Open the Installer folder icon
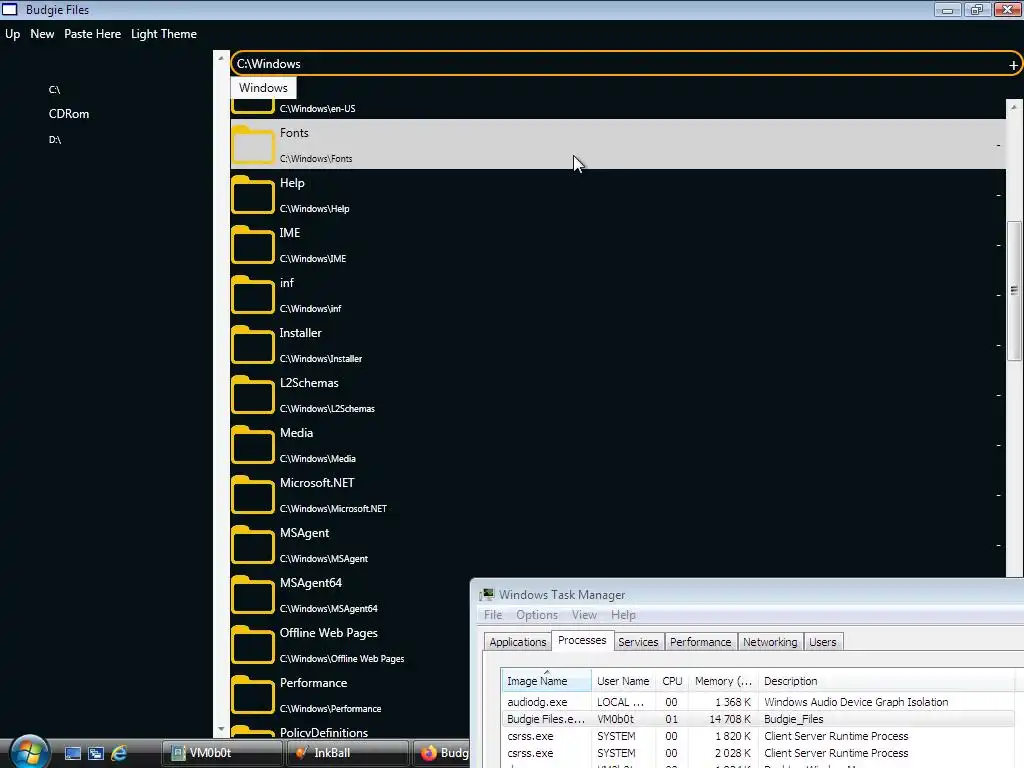The width and height of the screenshot is (1024, 768). 253,344
